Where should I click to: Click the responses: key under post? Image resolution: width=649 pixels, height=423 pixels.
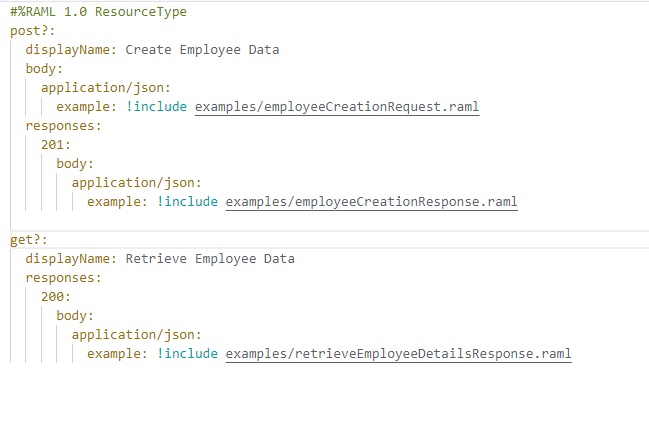63,126
